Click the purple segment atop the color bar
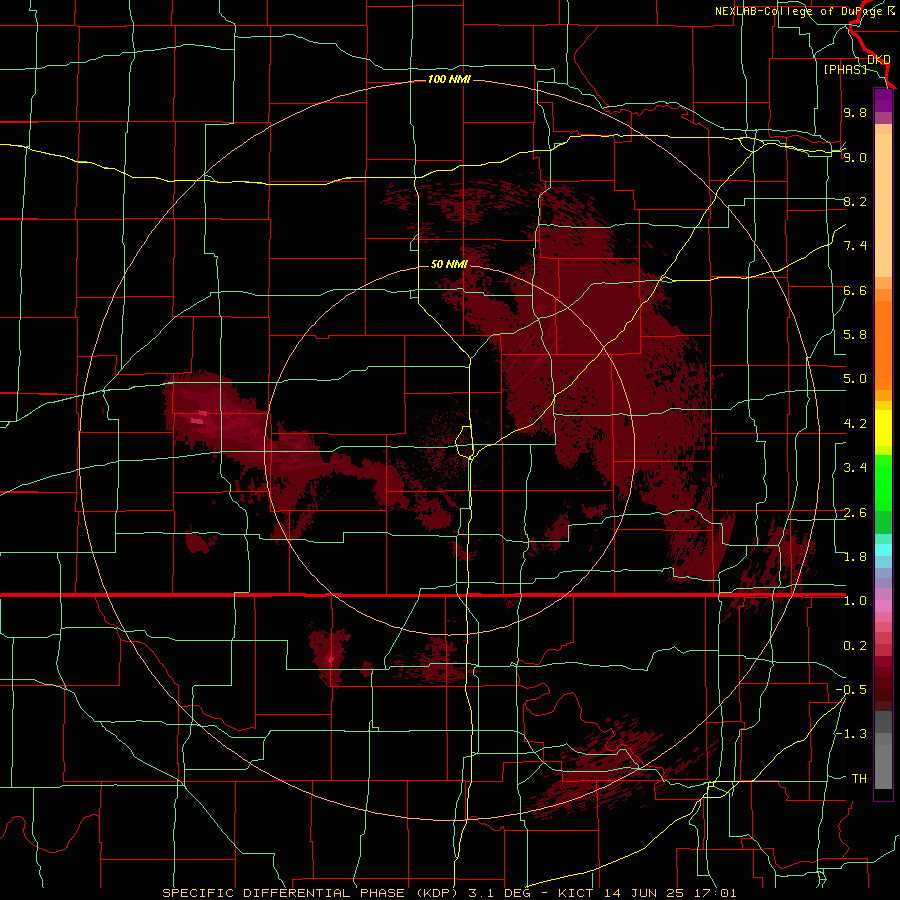Image resolution: width=900 pixels, height=900 pixels. (x=883, y=100)
